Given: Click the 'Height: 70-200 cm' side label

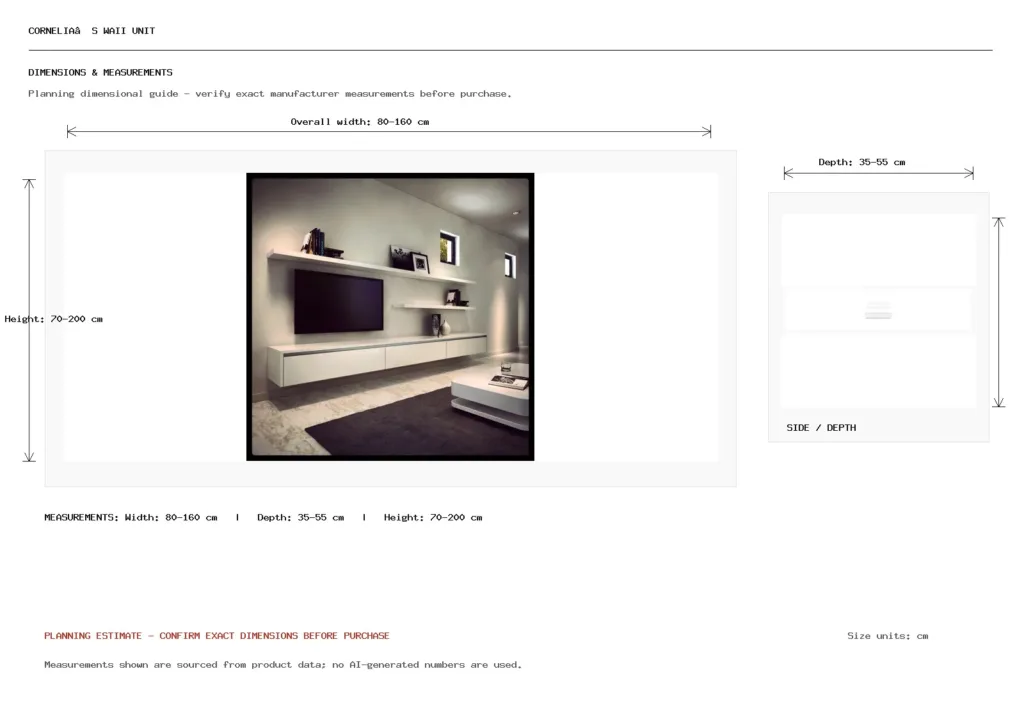Looking at the screenshot, I should (x=54, y=319).
